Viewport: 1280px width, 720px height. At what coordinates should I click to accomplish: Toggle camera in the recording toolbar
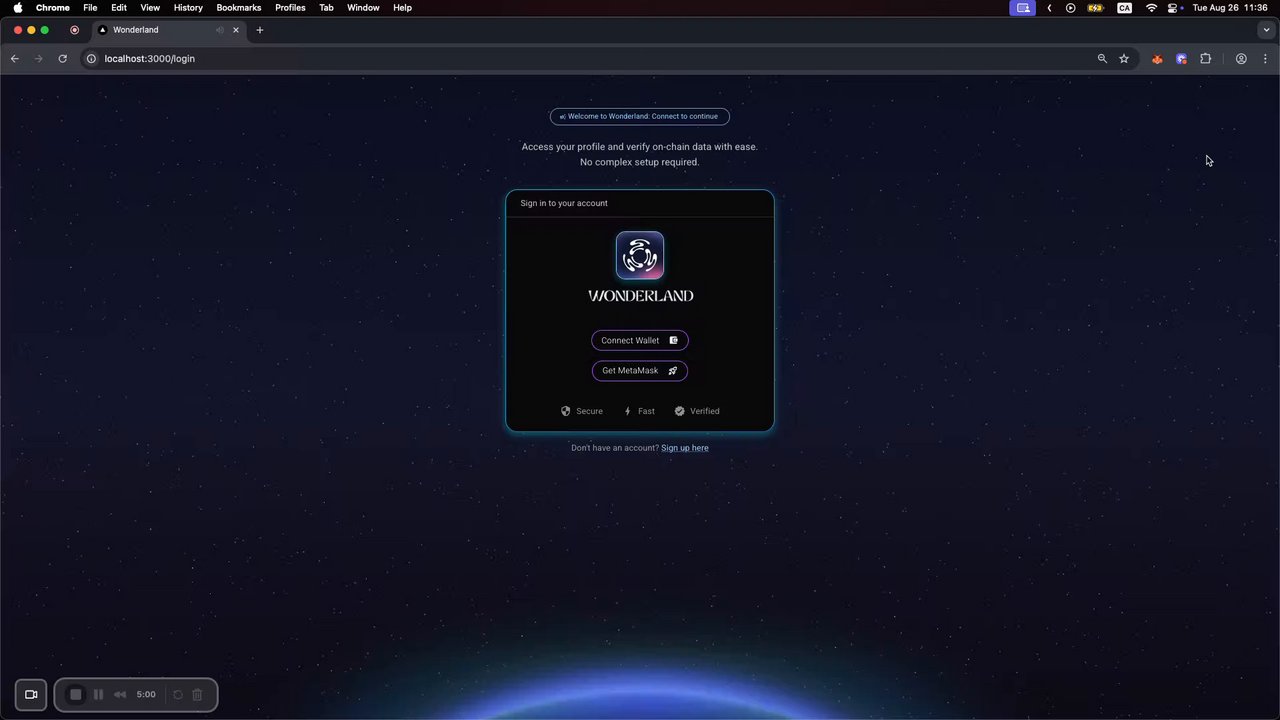tap(31, 695)
